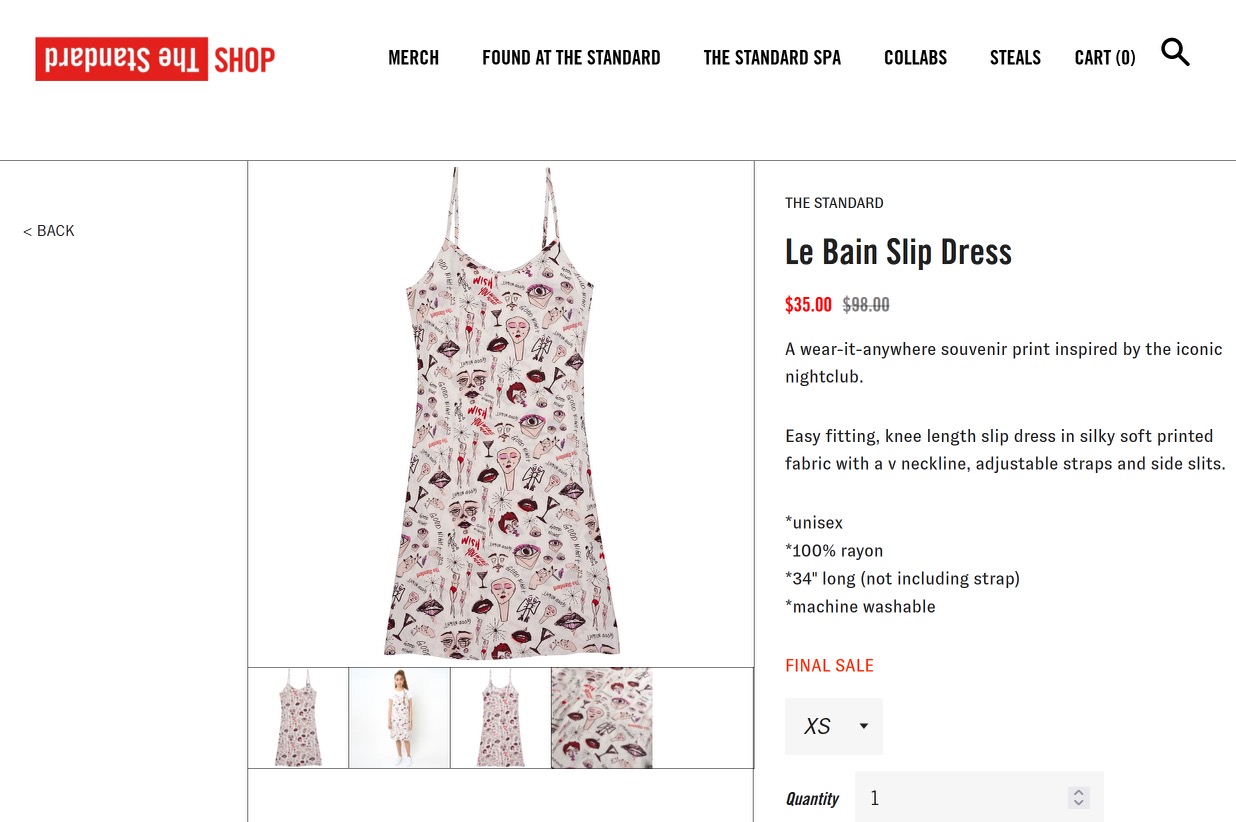Increase quantity with the up arrow
The image size is (1236, 822).
(1078, 792)
